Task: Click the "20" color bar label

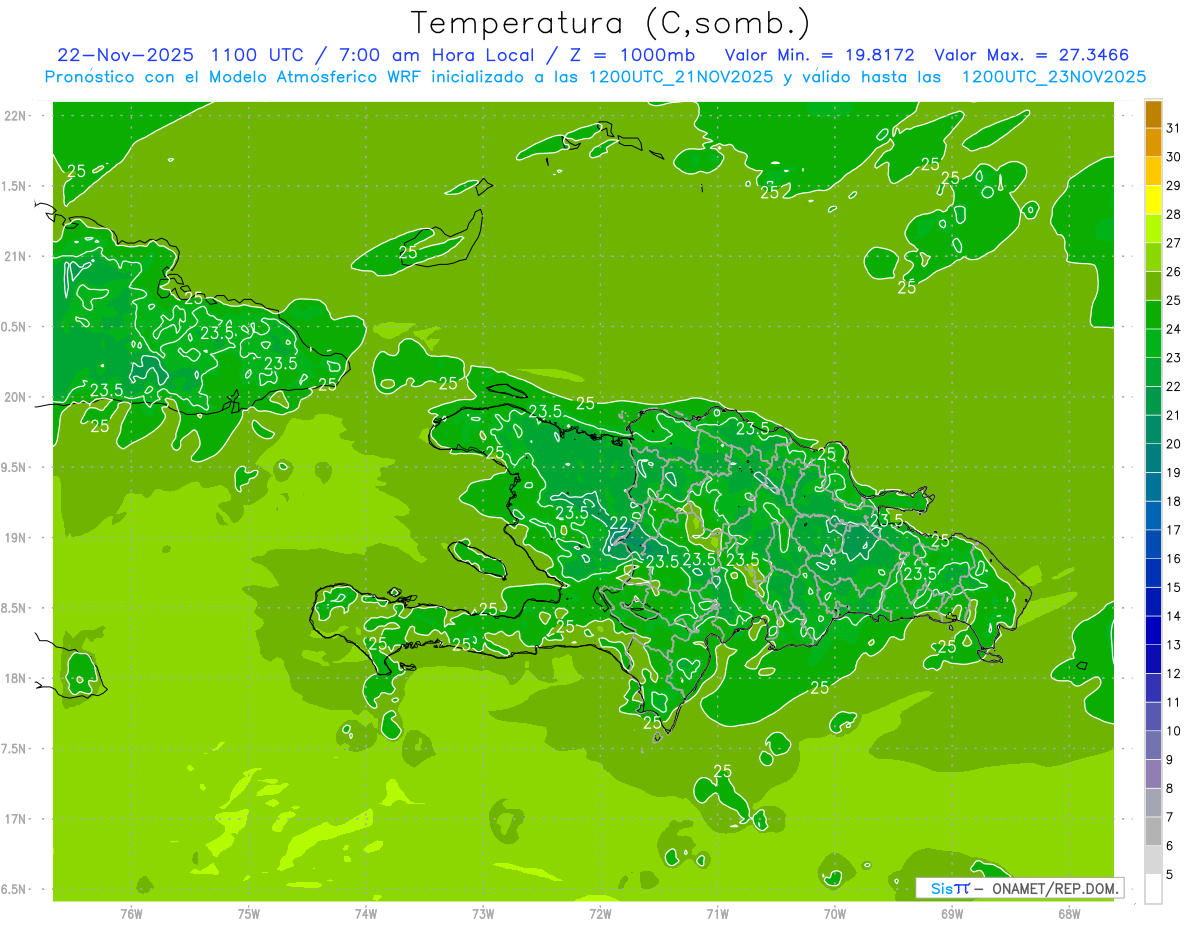Action: (1174, 444)
